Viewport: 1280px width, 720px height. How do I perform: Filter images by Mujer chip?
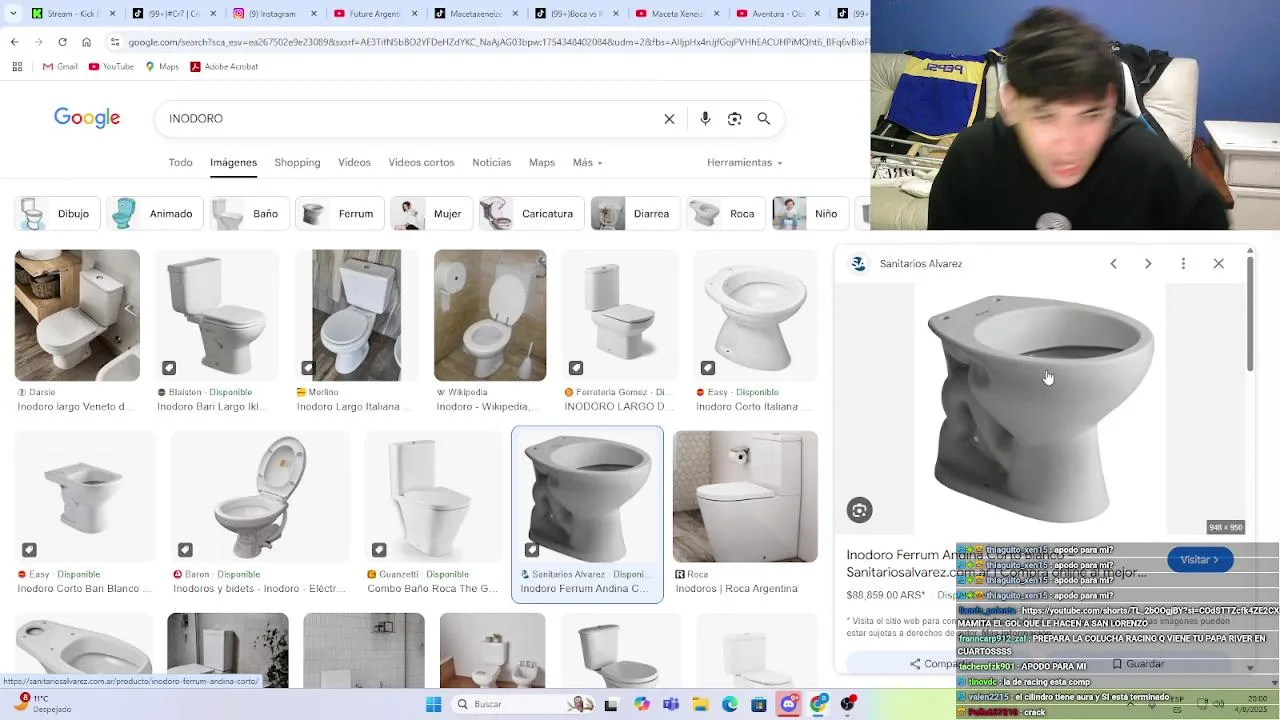tap(431, 214)
